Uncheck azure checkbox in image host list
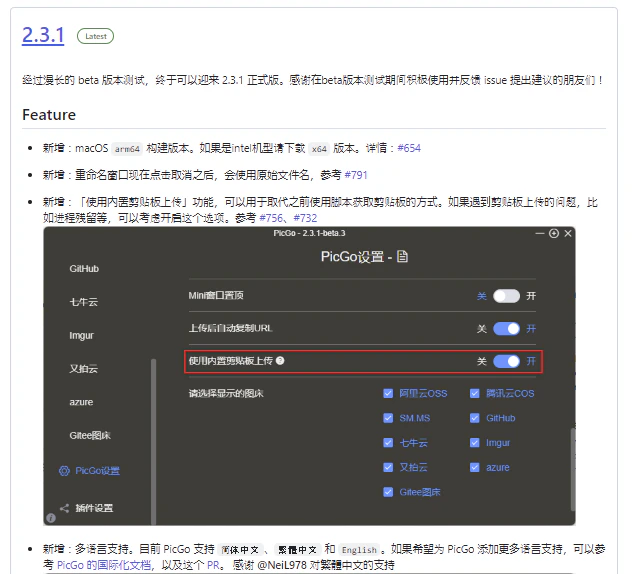This screenshot has width=637, height=574. tap(474, 467)
